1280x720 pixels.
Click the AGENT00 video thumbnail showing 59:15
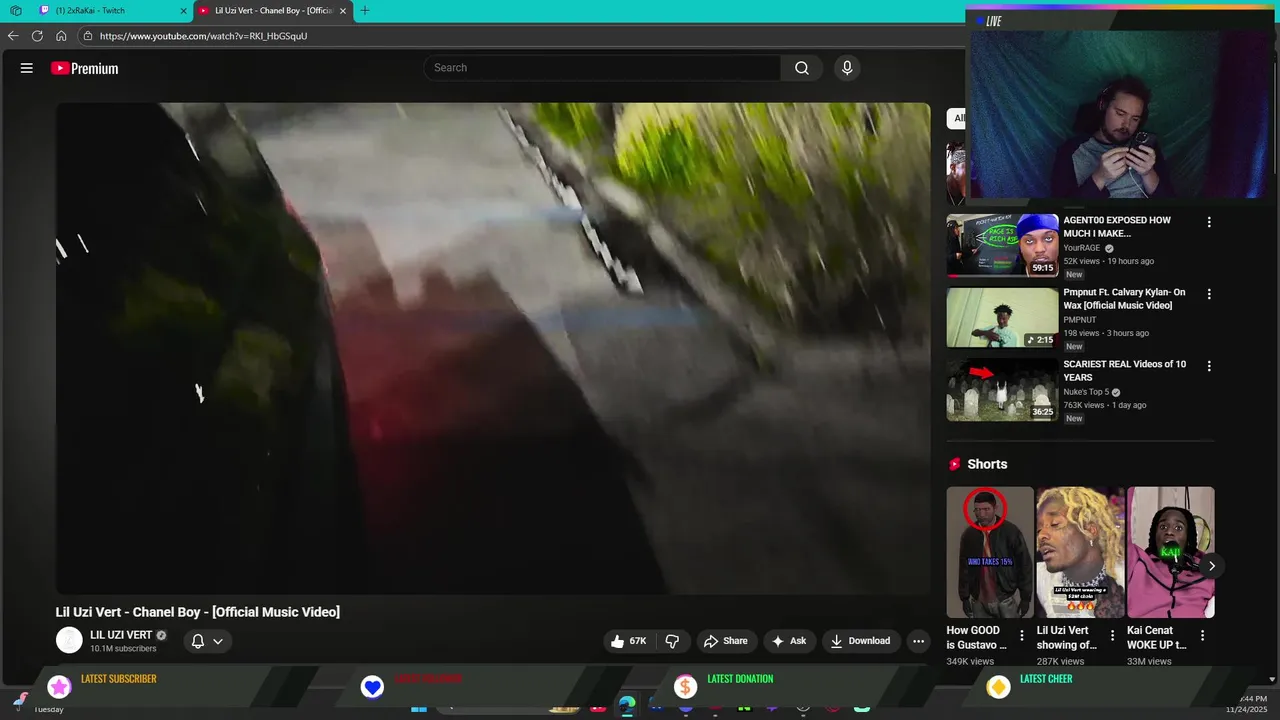(1002, 245)
